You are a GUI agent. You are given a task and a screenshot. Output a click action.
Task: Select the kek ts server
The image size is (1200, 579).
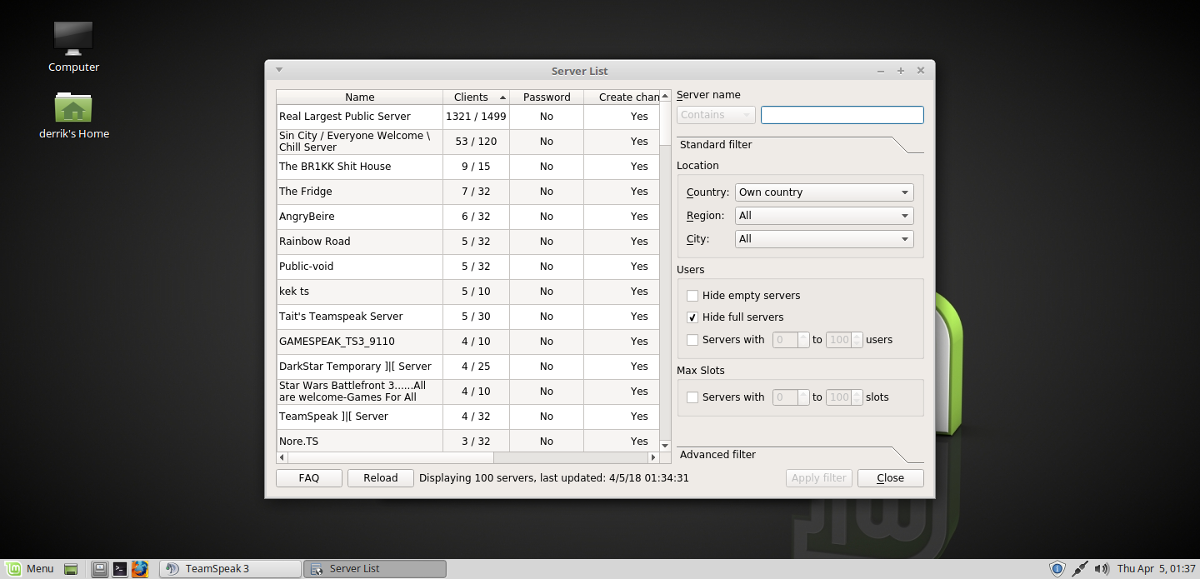468,292
